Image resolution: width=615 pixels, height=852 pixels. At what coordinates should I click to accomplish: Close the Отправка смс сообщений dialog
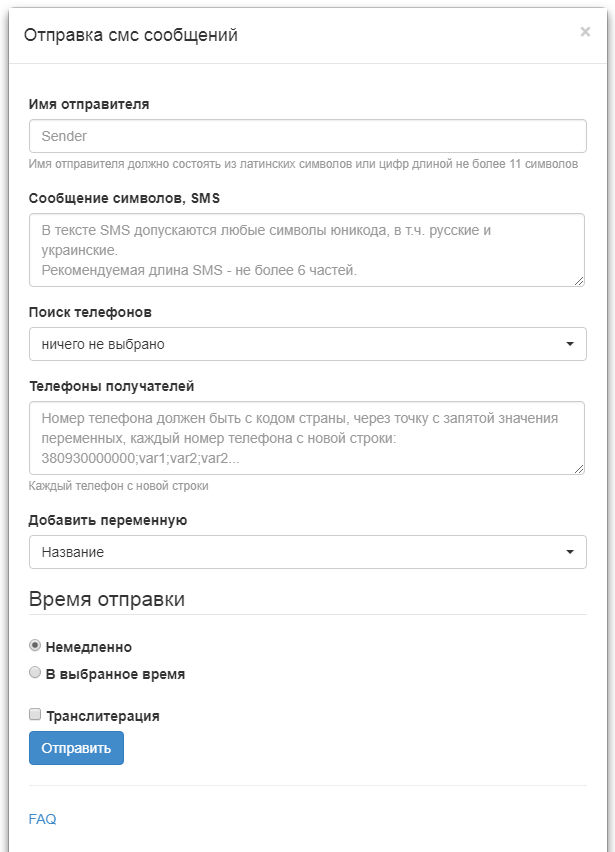585,32
